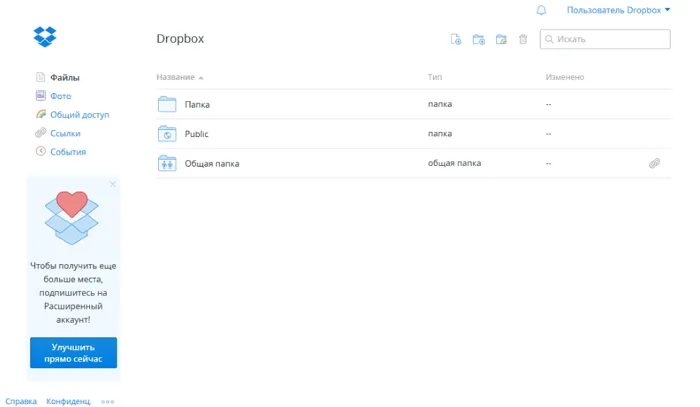Click the Public folder icon
The height and width of the screenshot is (407, 700).
[167, 133]
